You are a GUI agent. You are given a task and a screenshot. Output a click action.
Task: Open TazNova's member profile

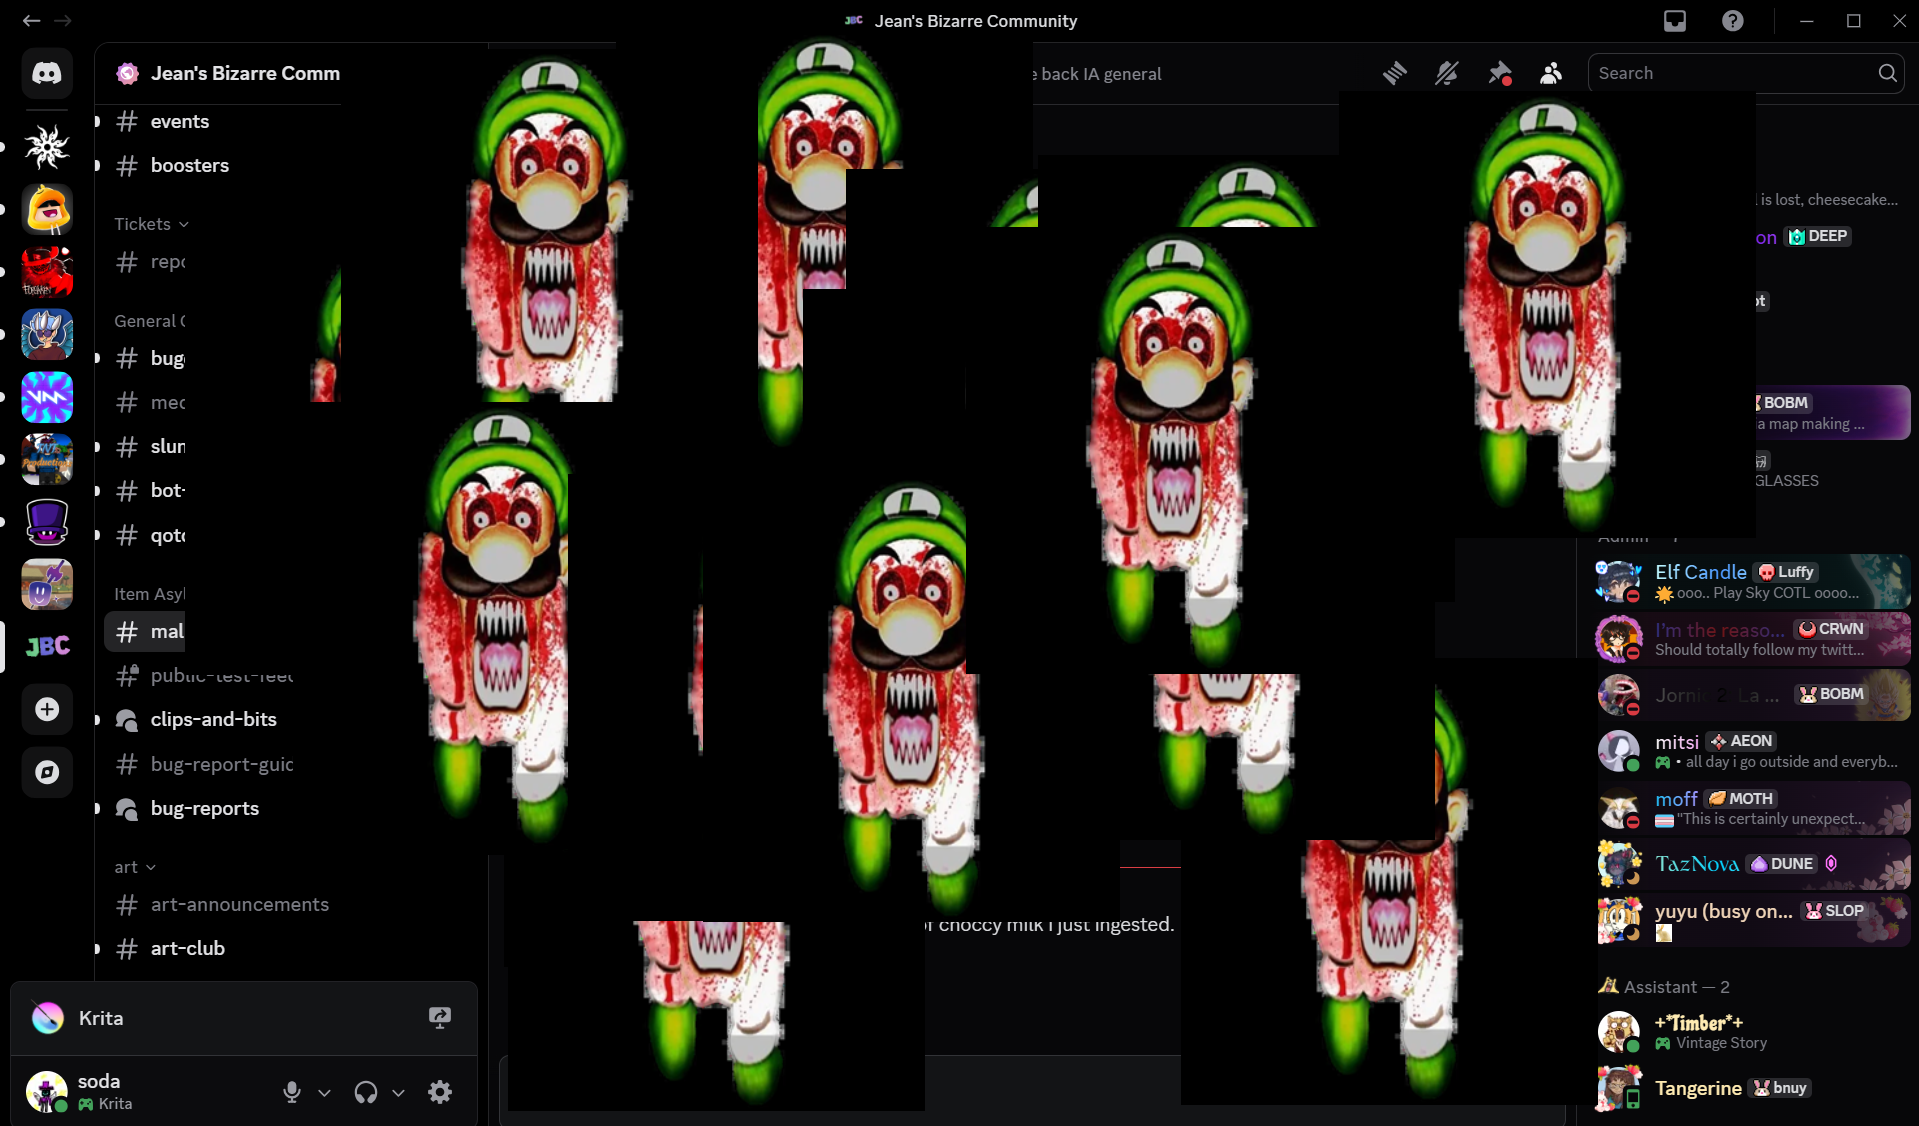tap(1751, 864)
